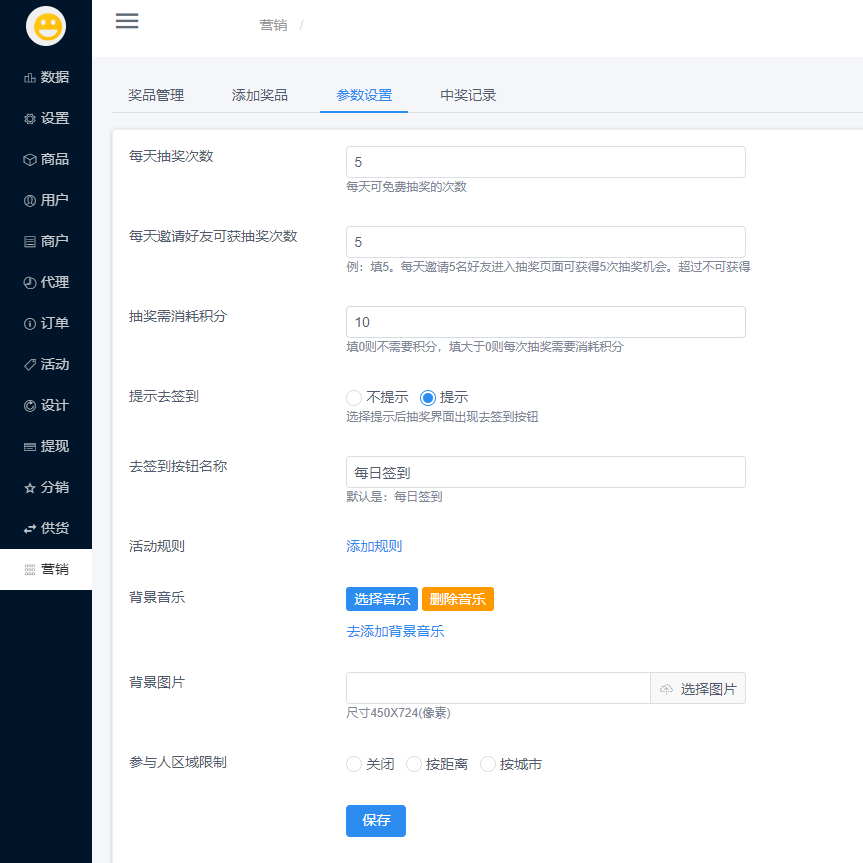This screenshot has height=863, width=863.
Task: Open the 供货 sidebar section
Action: point(46,528)
